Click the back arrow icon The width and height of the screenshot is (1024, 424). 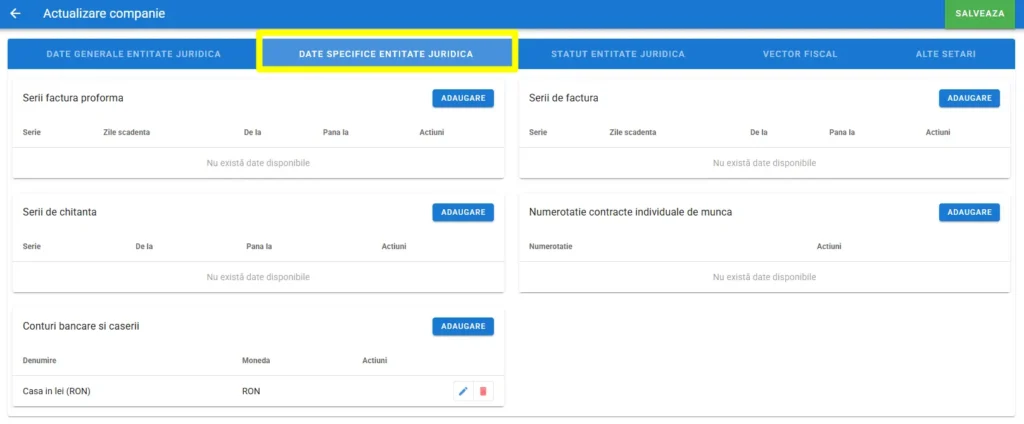click(x=15, y=14)
